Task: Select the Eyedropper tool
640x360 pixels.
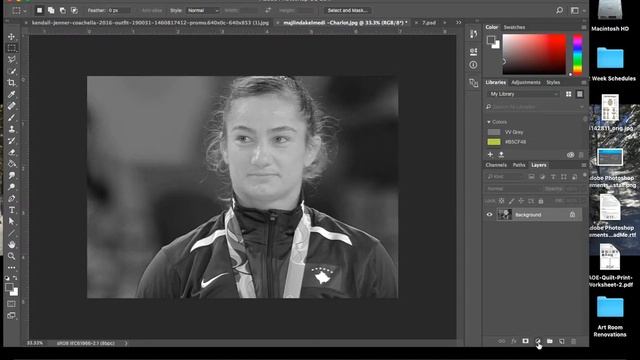Action: [x=11, y=94]
